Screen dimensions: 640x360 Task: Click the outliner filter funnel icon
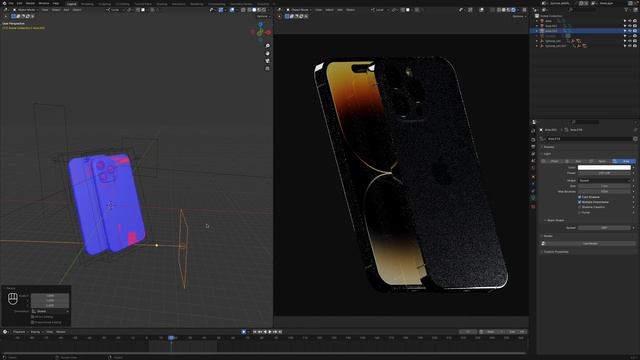click(626, 10)
